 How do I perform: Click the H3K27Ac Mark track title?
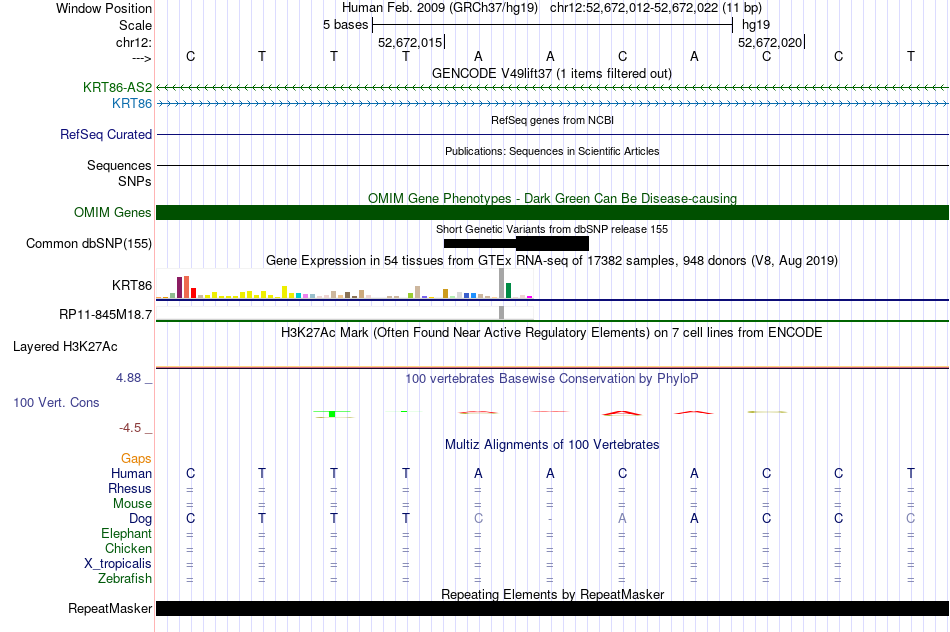[552, 333]
